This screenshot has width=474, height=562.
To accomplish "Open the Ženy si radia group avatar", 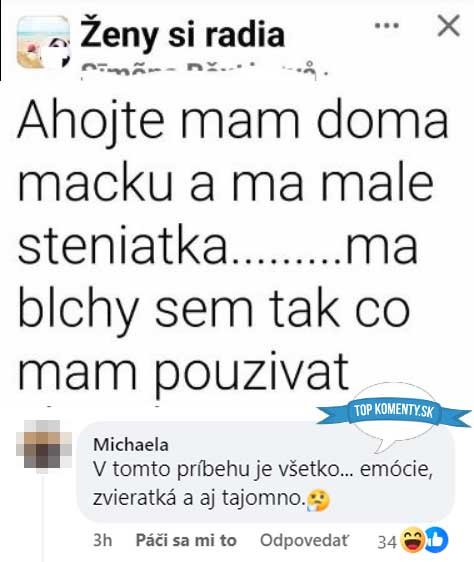I will pos(43,42).
